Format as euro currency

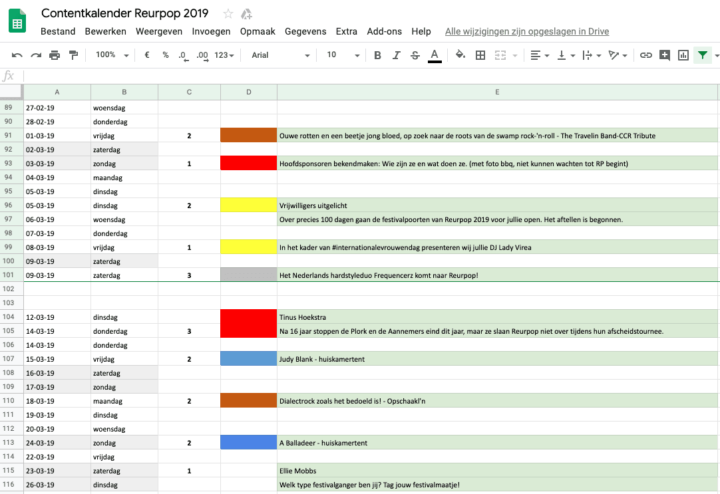[147, 55]
